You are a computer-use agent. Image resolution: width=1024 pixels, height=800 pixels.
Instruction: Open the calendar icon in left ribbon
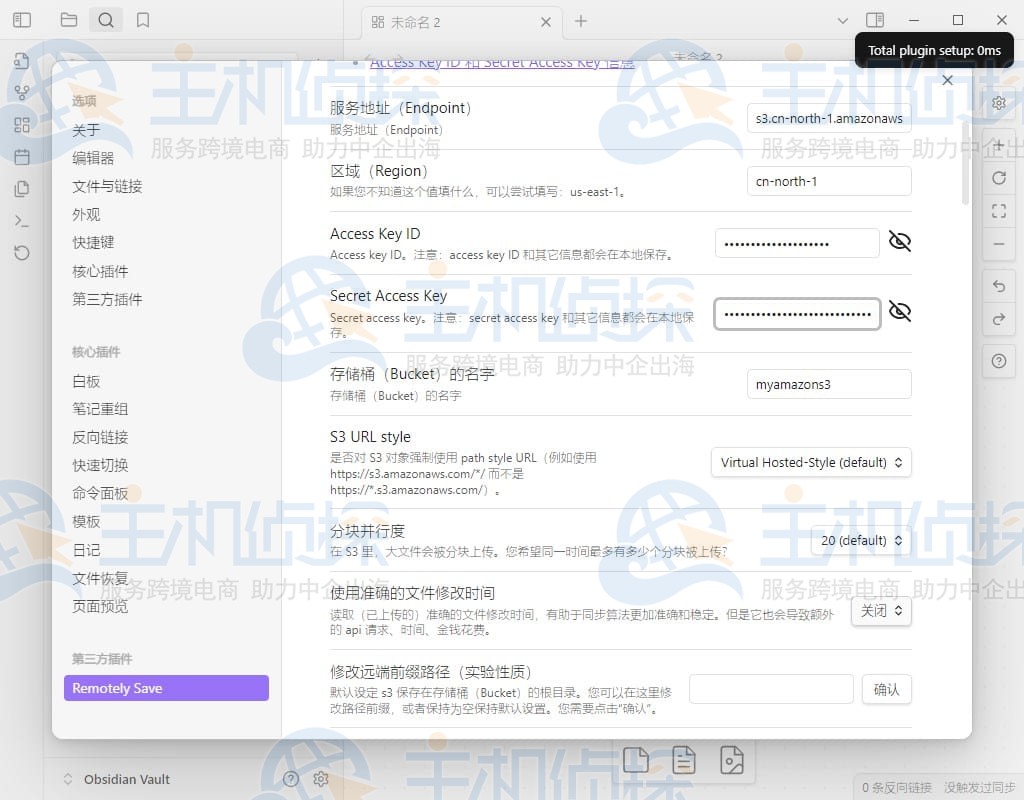coord(22,156)
